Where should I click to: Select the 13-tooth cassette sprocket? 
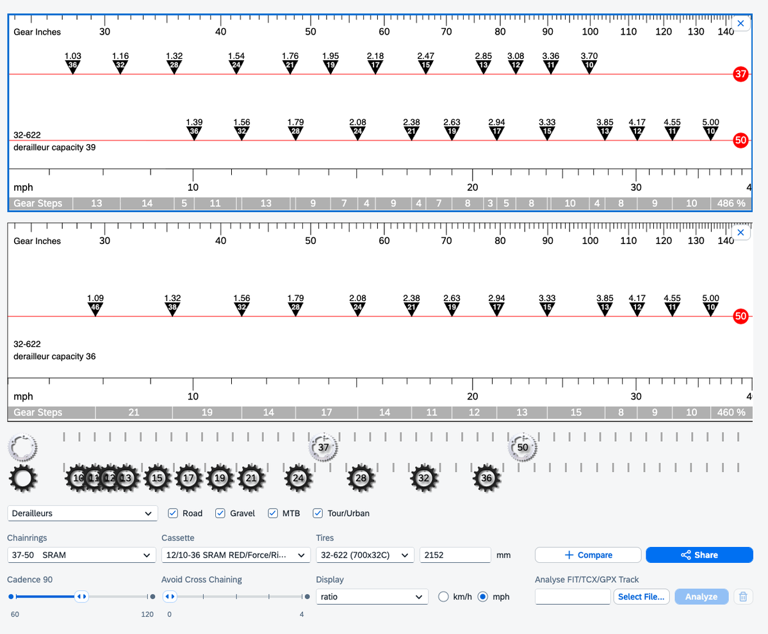[x=126, y=478]
